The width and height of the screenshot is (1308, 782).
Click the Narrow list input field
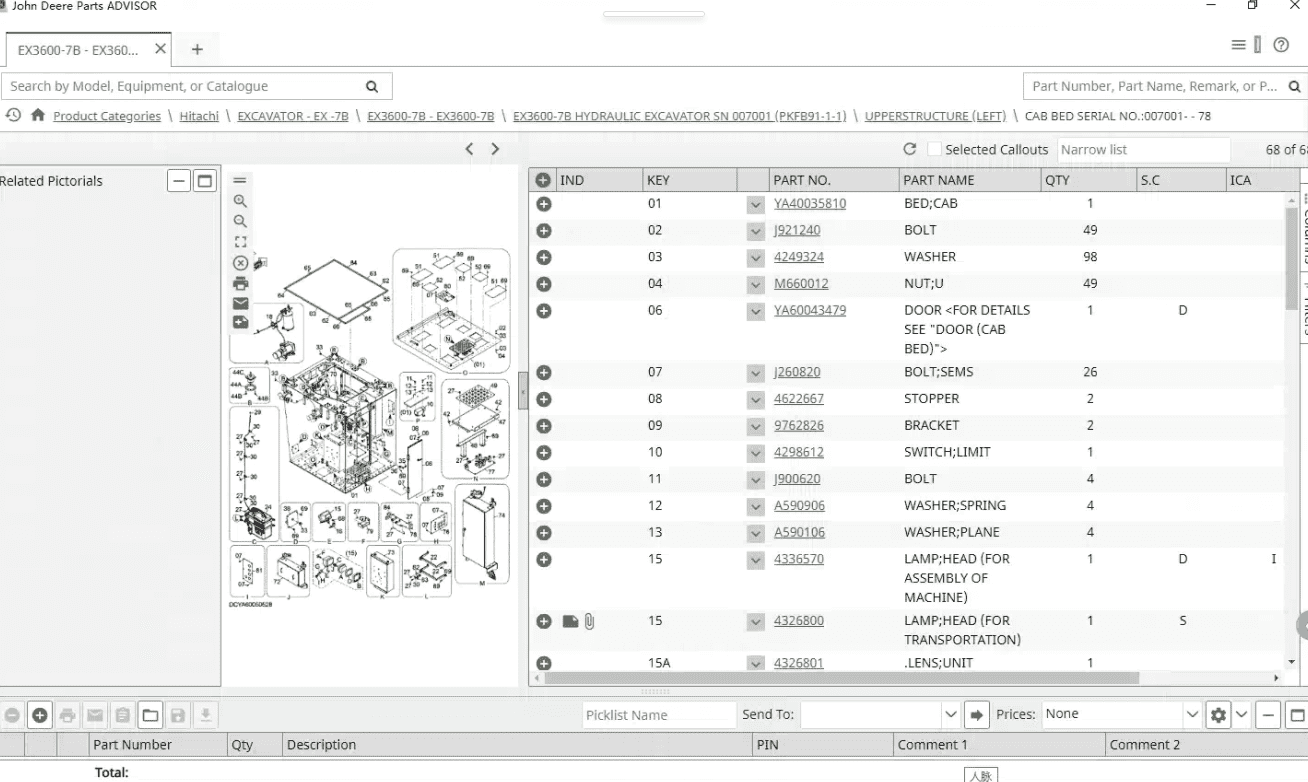1144,149
